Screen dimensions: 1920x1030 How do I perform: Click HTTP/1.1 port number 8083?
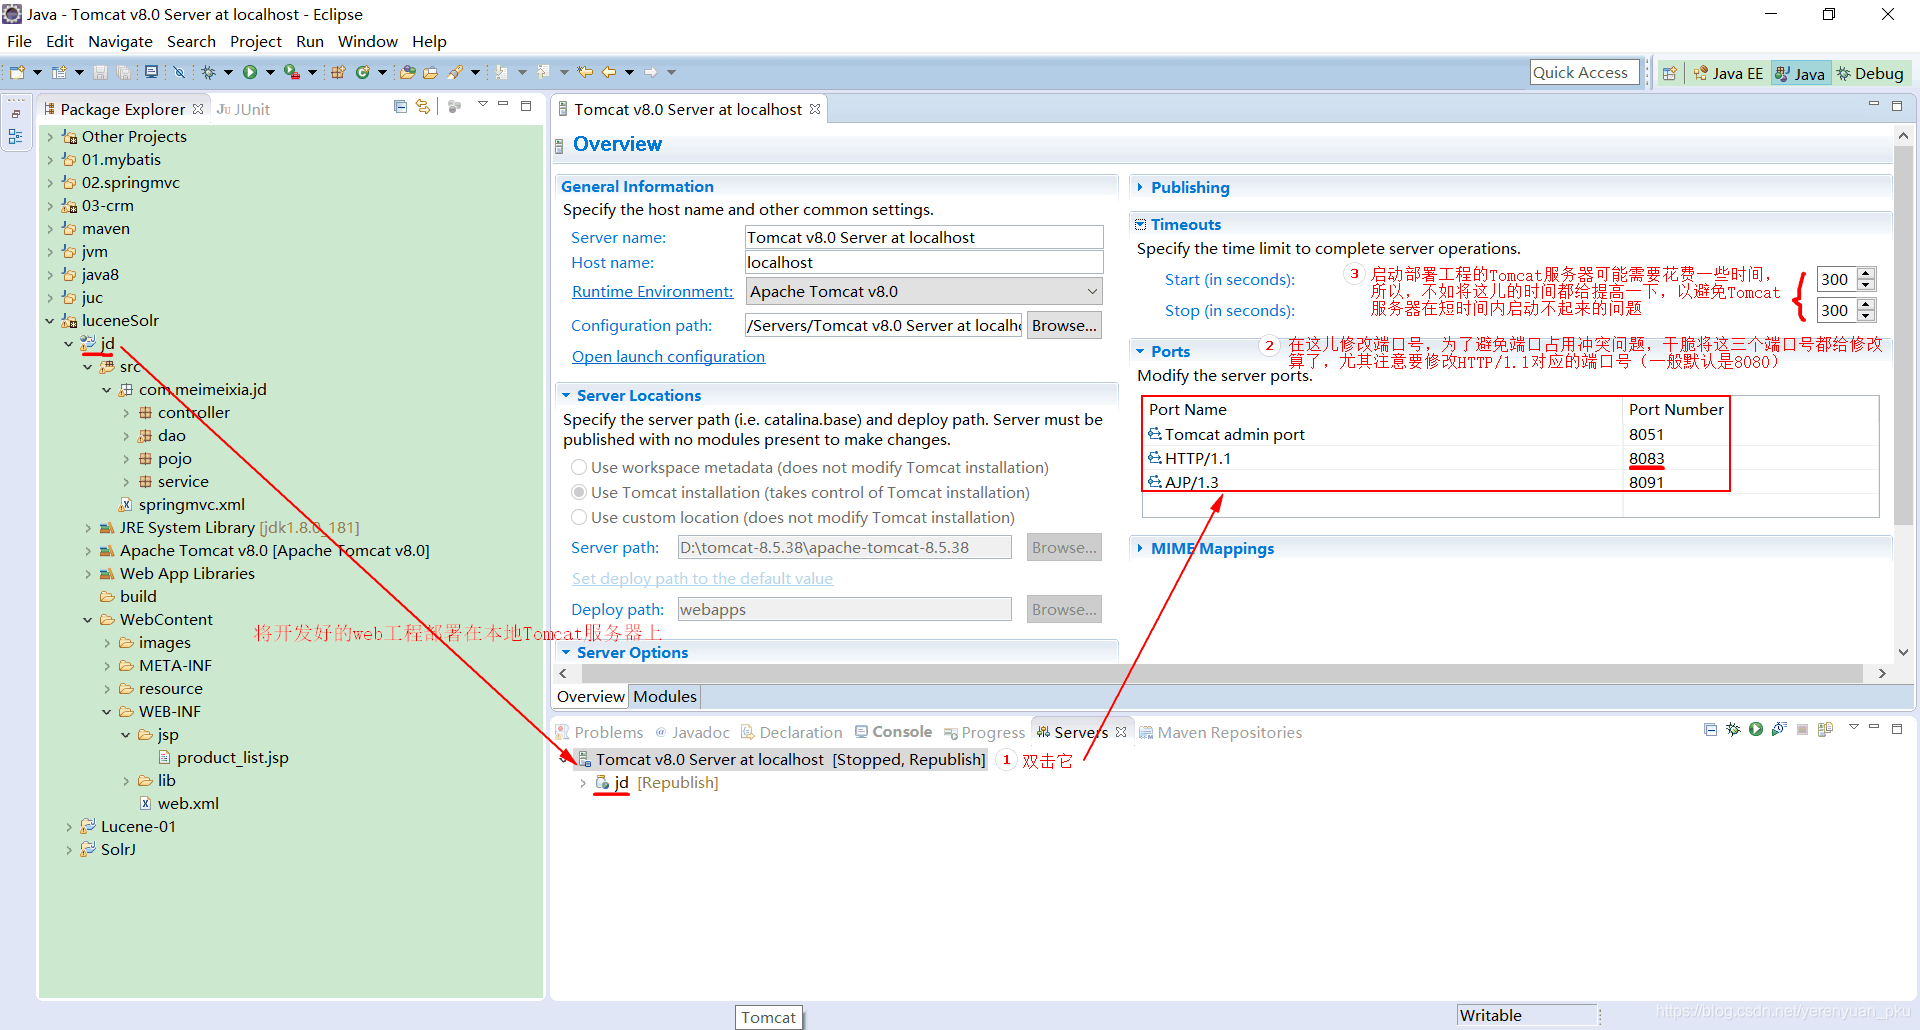pos(1646,458)
